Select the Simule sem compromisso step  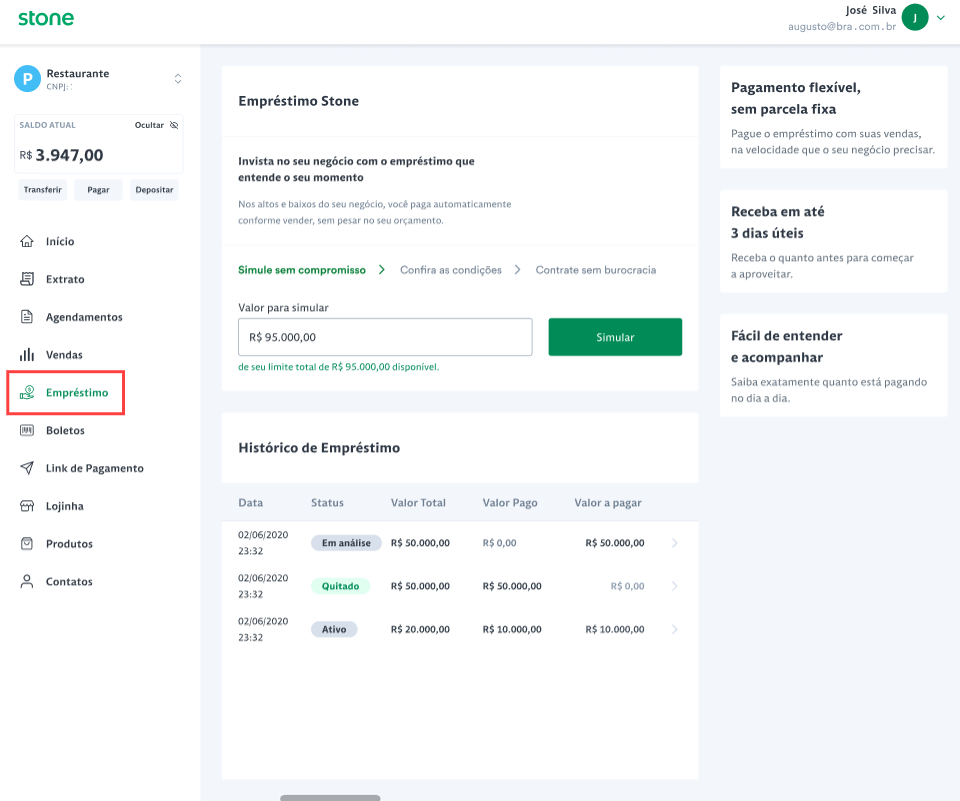click(x=302, y=270)
